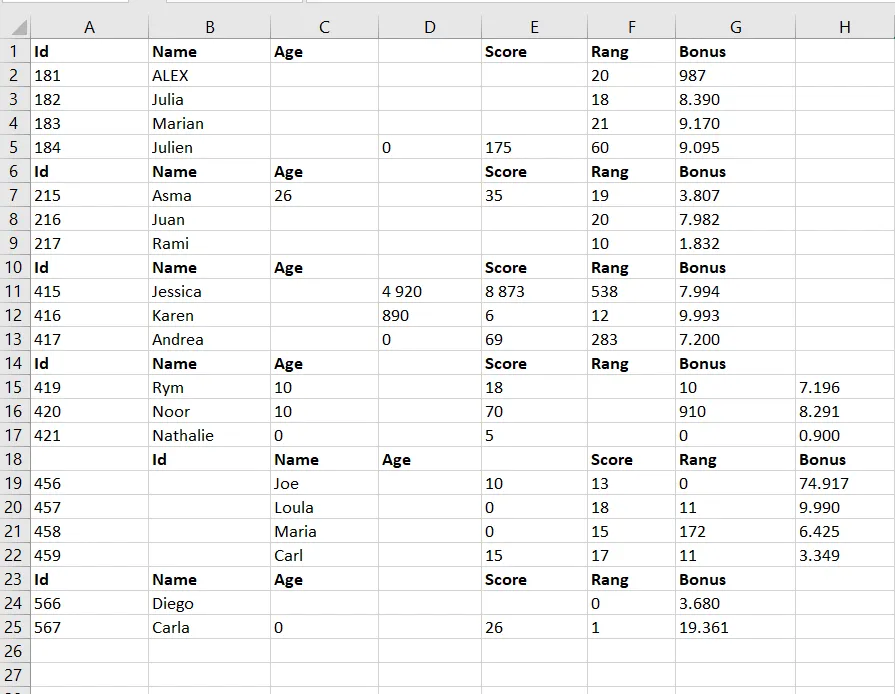
Task: Click the cell containing Diego
Action: tap(173, 603)
